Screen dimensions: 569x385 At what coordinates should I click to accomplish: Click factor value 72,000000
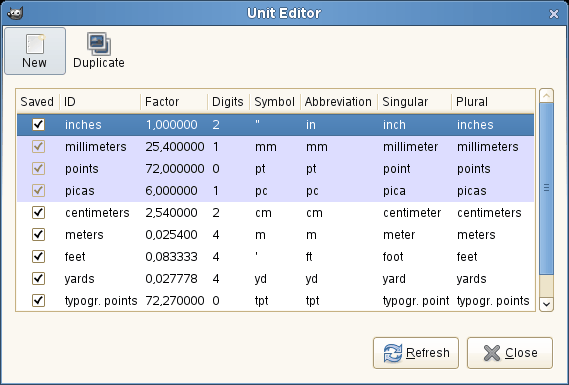pos(175,169)
